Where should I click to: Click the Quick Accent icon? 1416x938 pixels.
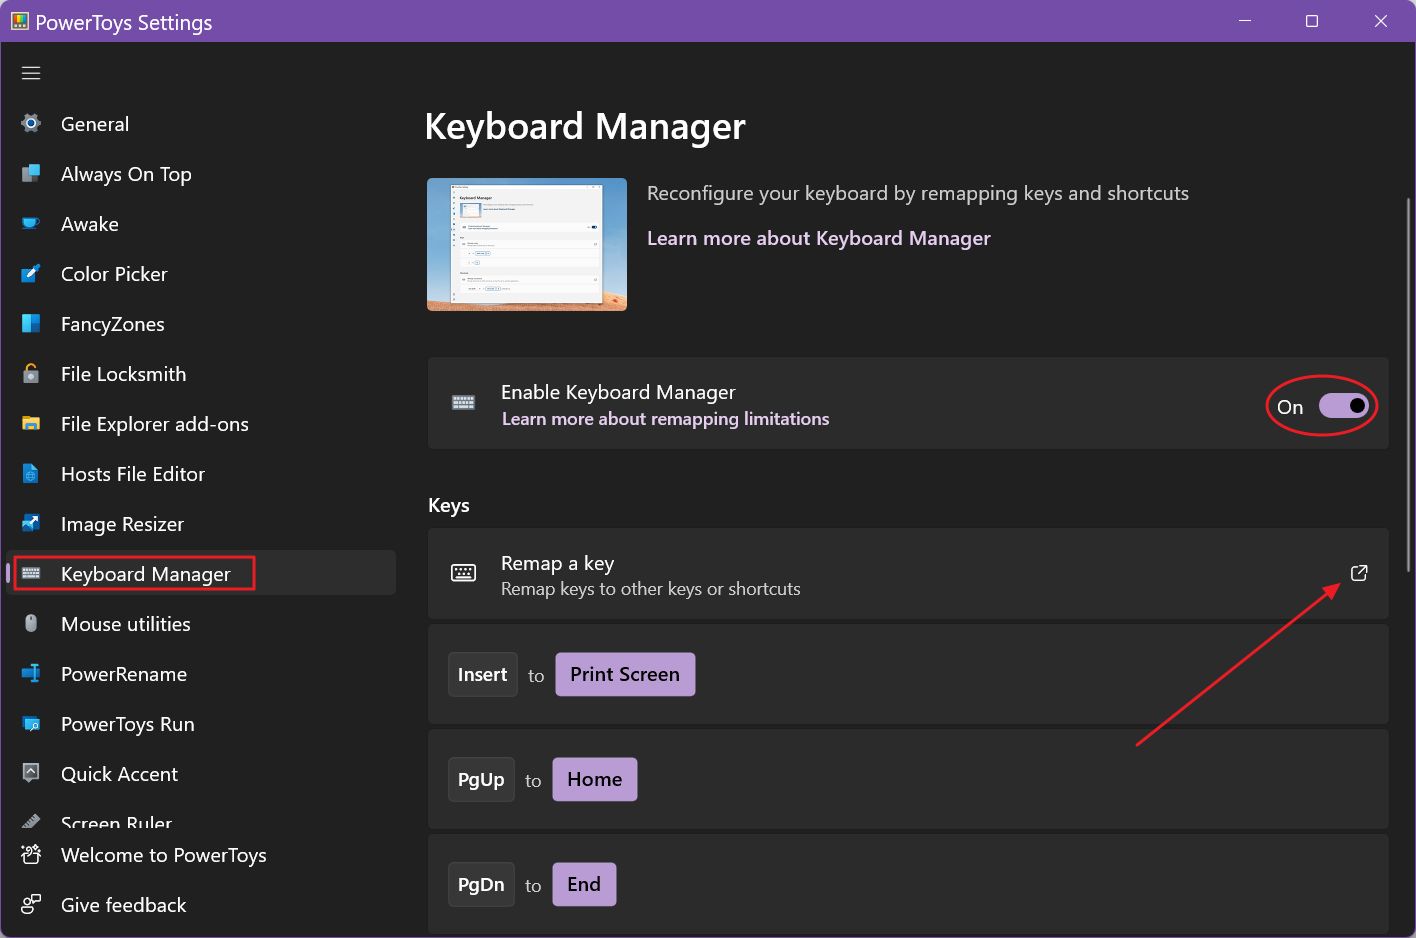pyautogui.click(x=31, y=774)
